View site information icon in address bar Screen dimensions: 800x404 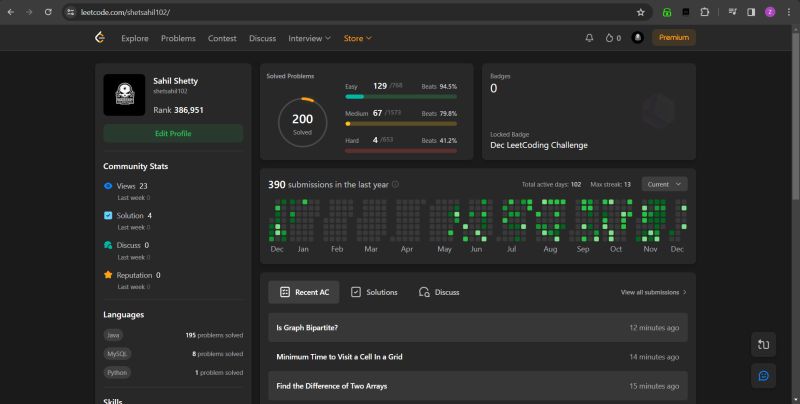click(x=71, y=12)
